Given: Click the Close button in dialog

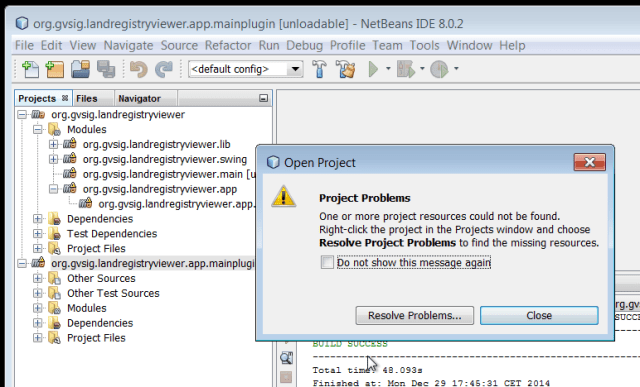Looking at the screenshot, I should [539, 316].
